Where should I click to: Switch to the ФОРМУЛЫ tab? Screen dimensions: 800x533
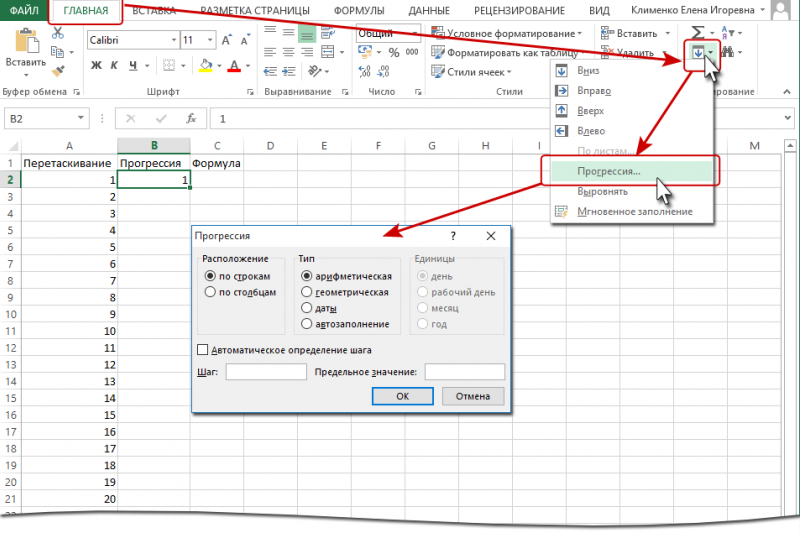click(359, 11)
